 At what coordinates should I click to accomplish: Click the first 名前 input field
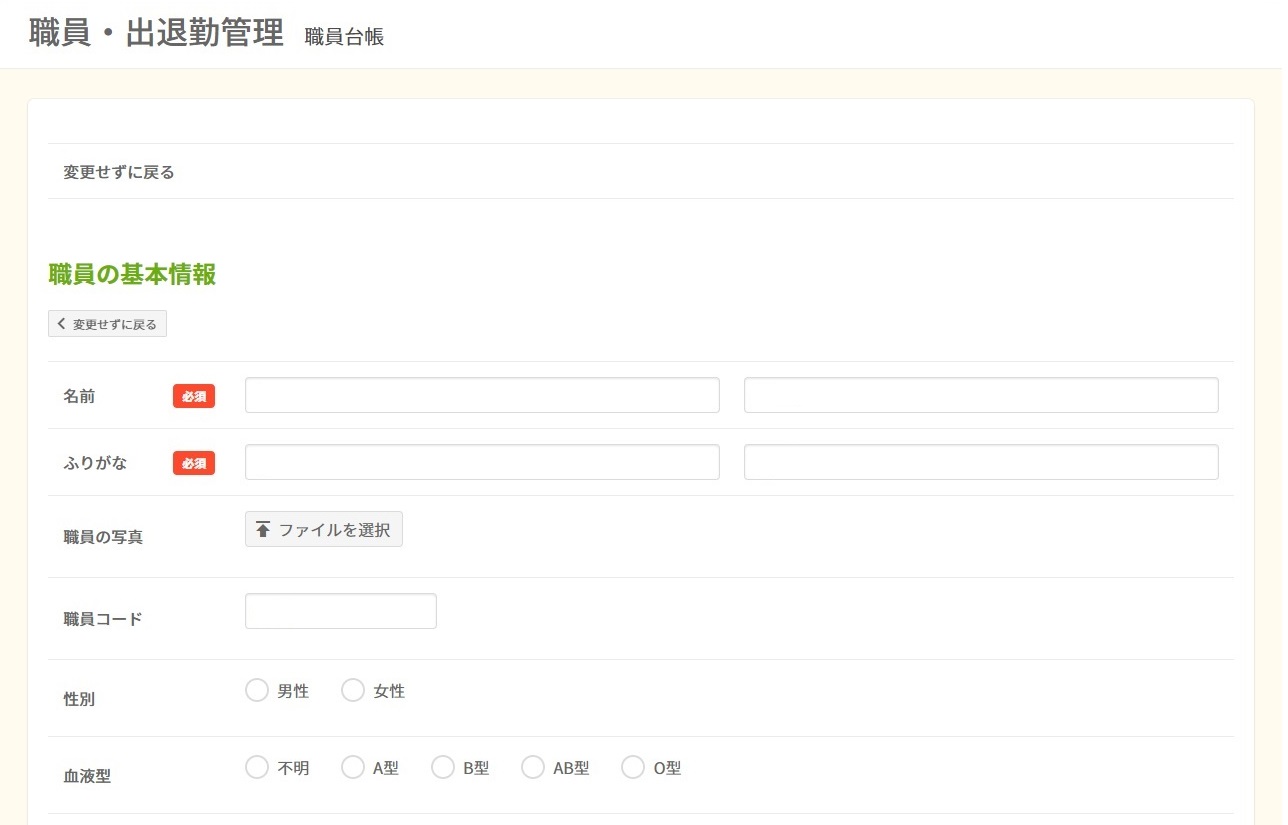(482, 395)
